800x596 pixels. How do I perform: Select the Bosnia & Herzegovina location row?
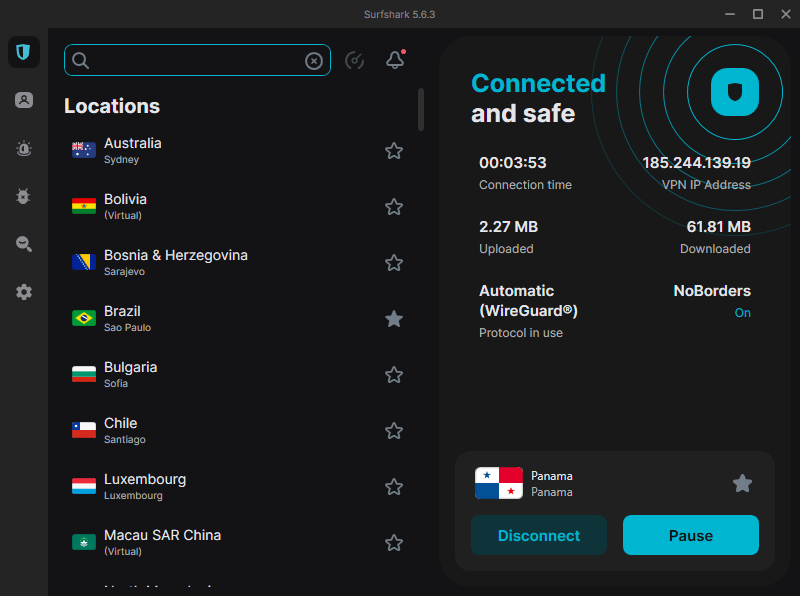[x=238, y=263]
